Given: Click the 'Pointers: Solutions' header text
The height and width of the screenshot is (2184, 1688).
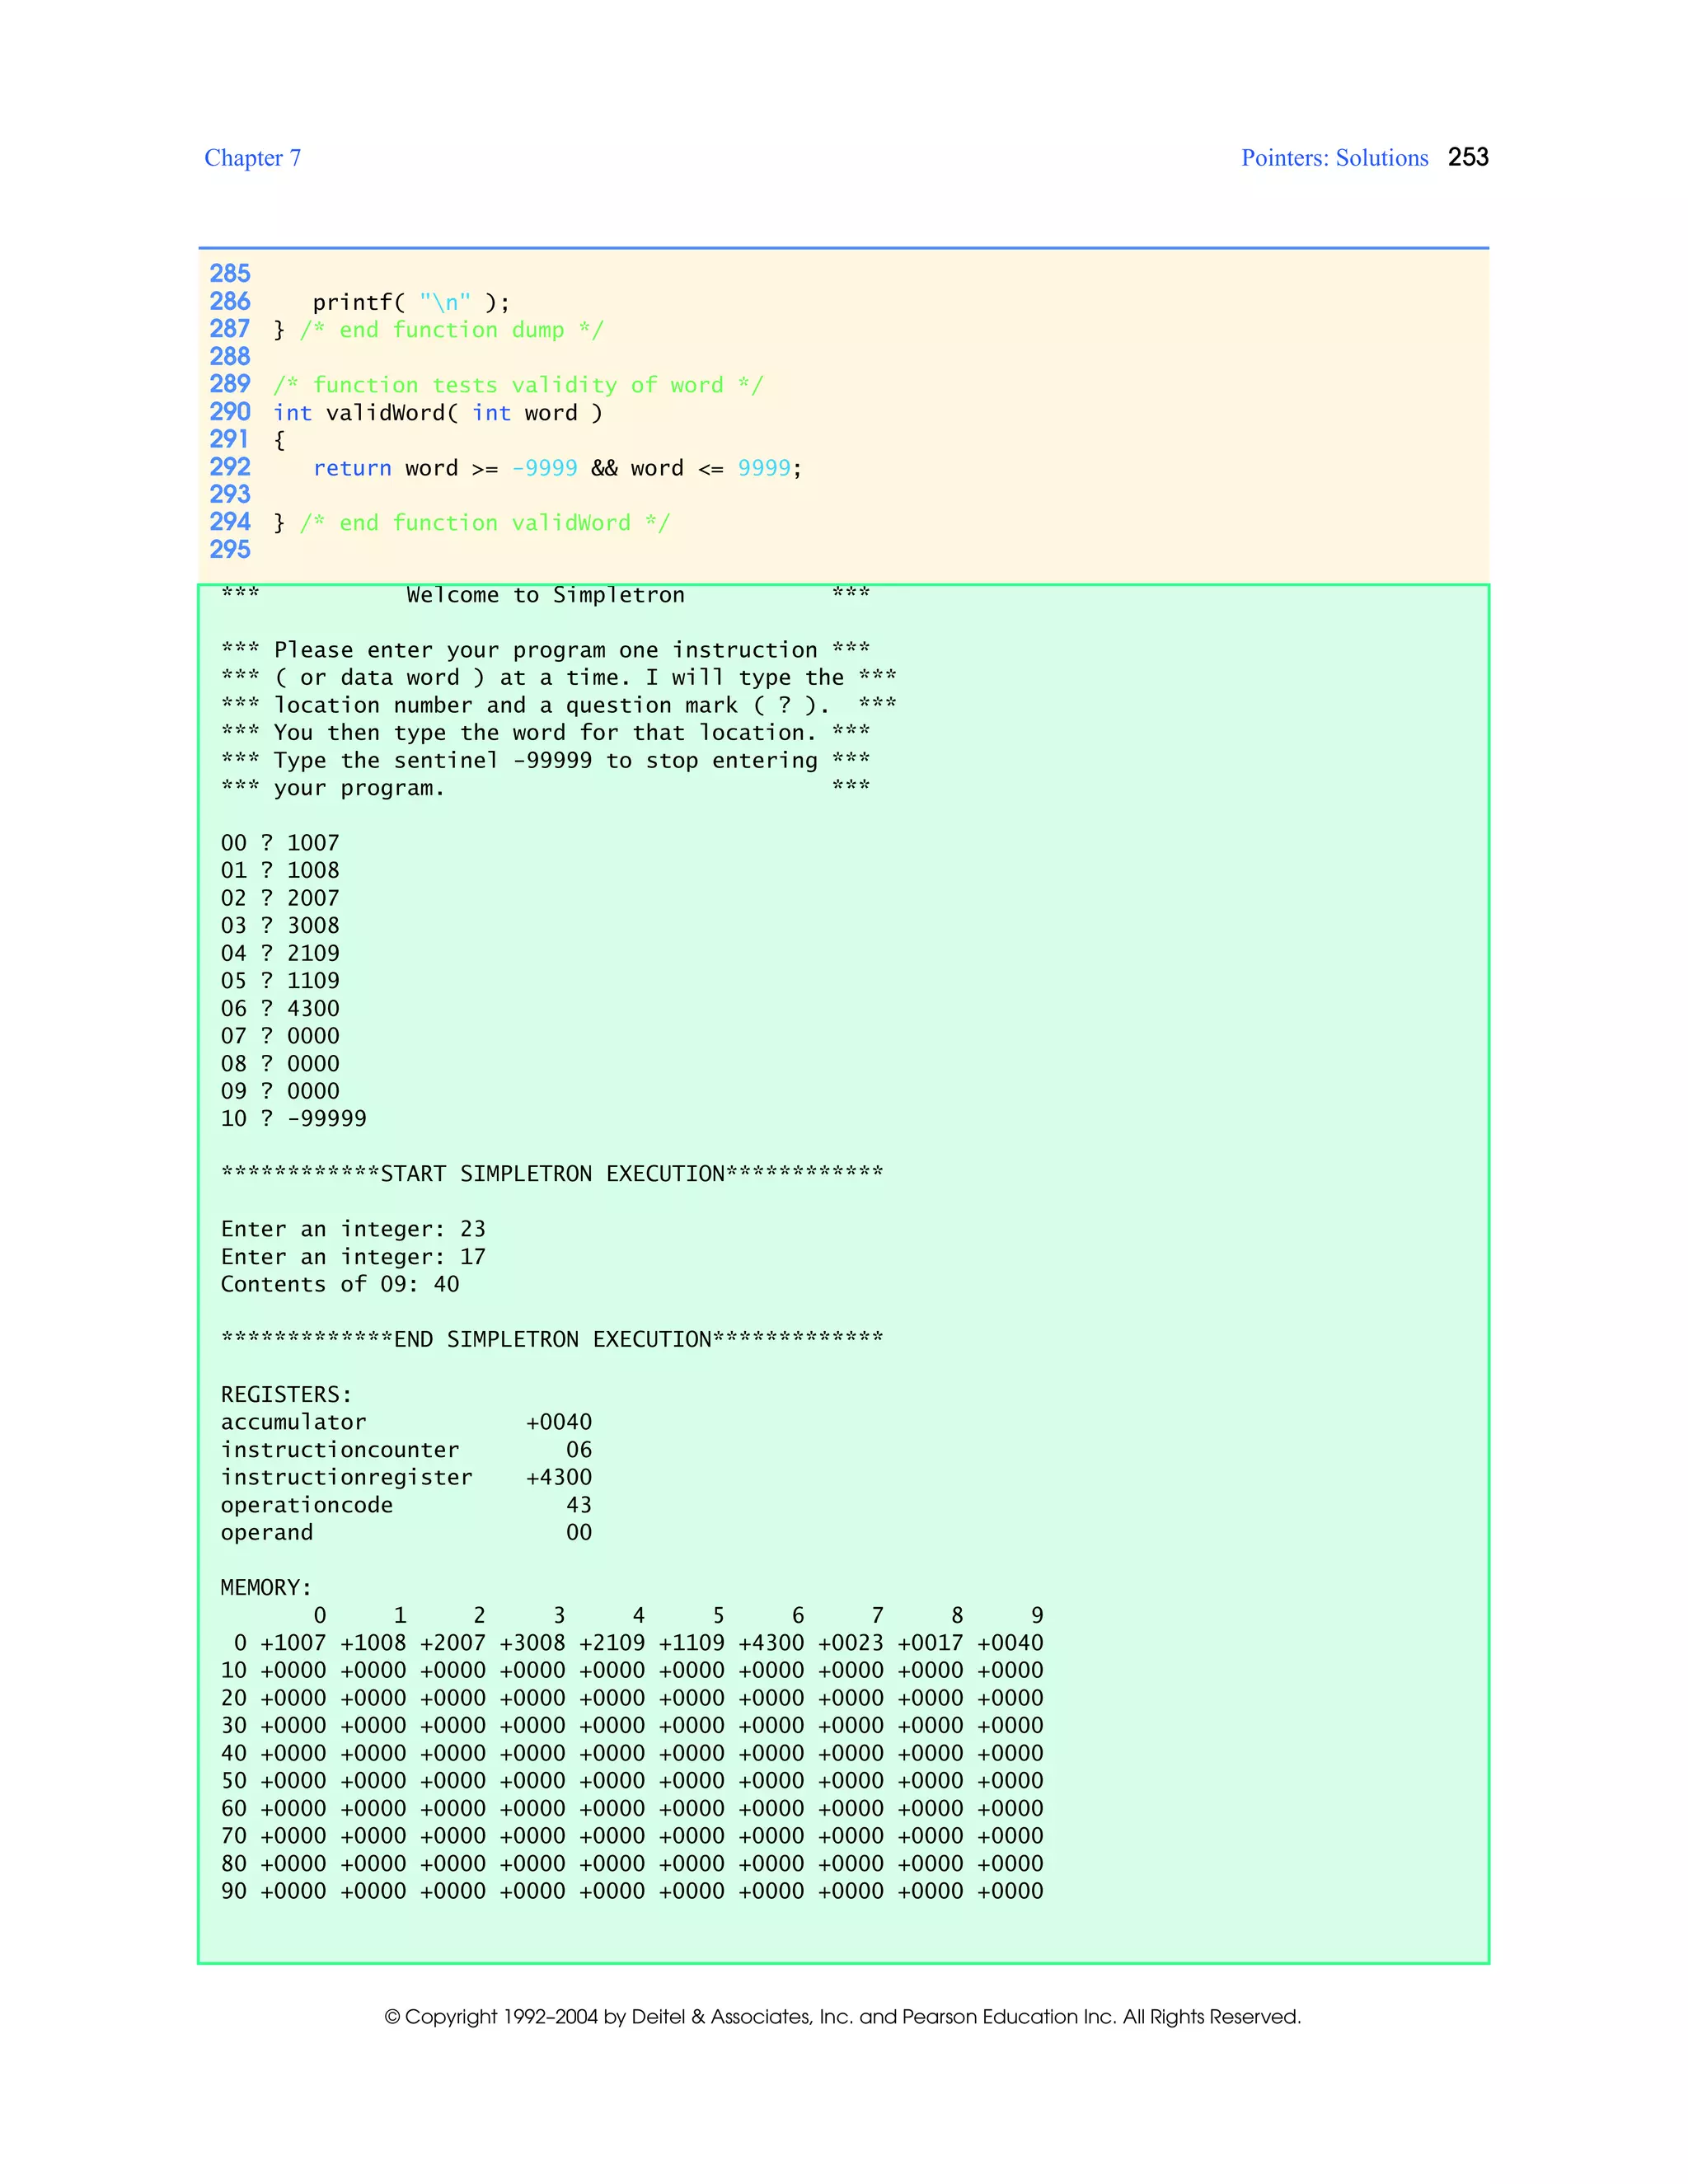Looking at the screenshot, I should pos(1334,158).
